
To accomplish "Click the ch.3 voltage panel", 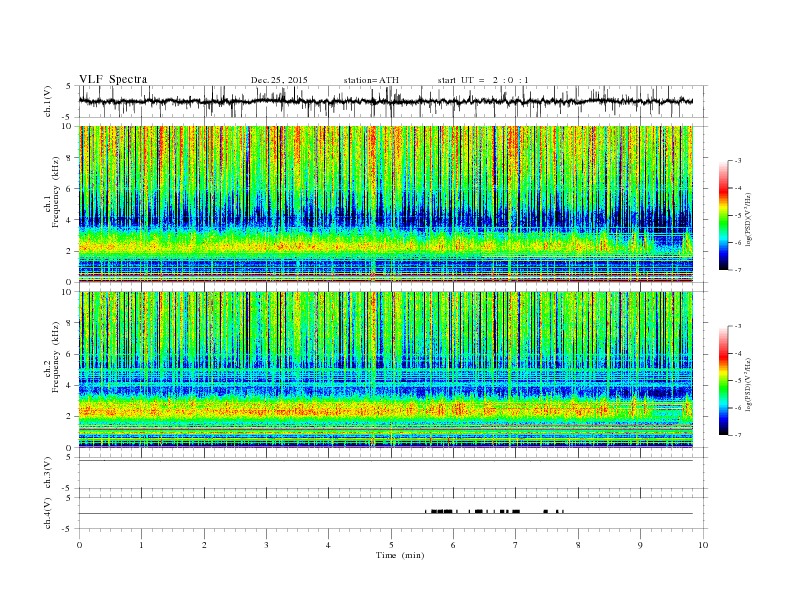I will 393,473.
